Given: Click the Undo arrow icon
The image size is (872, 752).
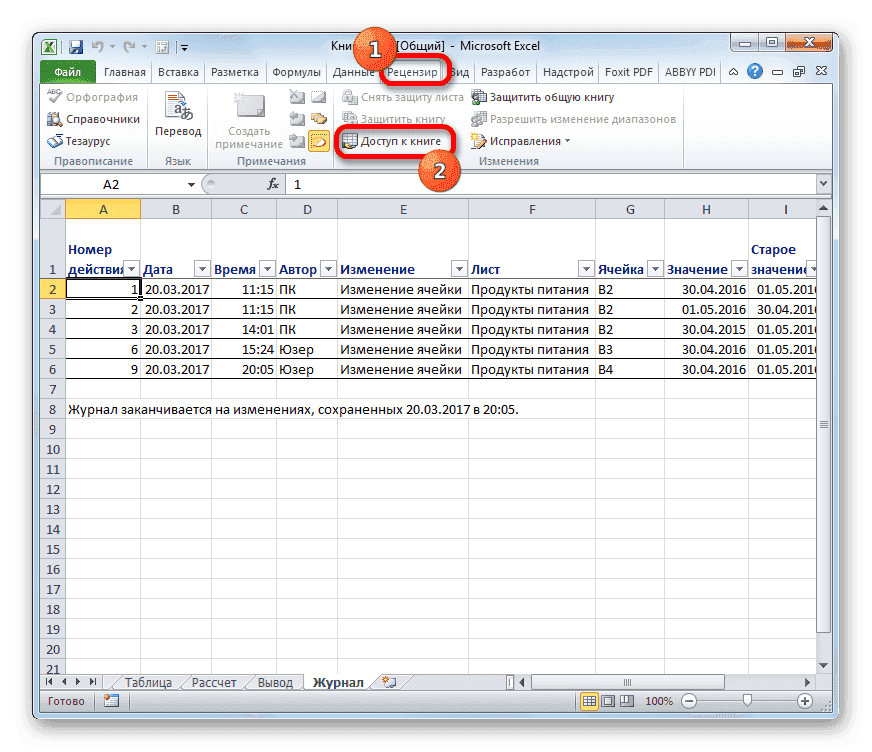Looking at the screenshot, I should tap(96, 46).
